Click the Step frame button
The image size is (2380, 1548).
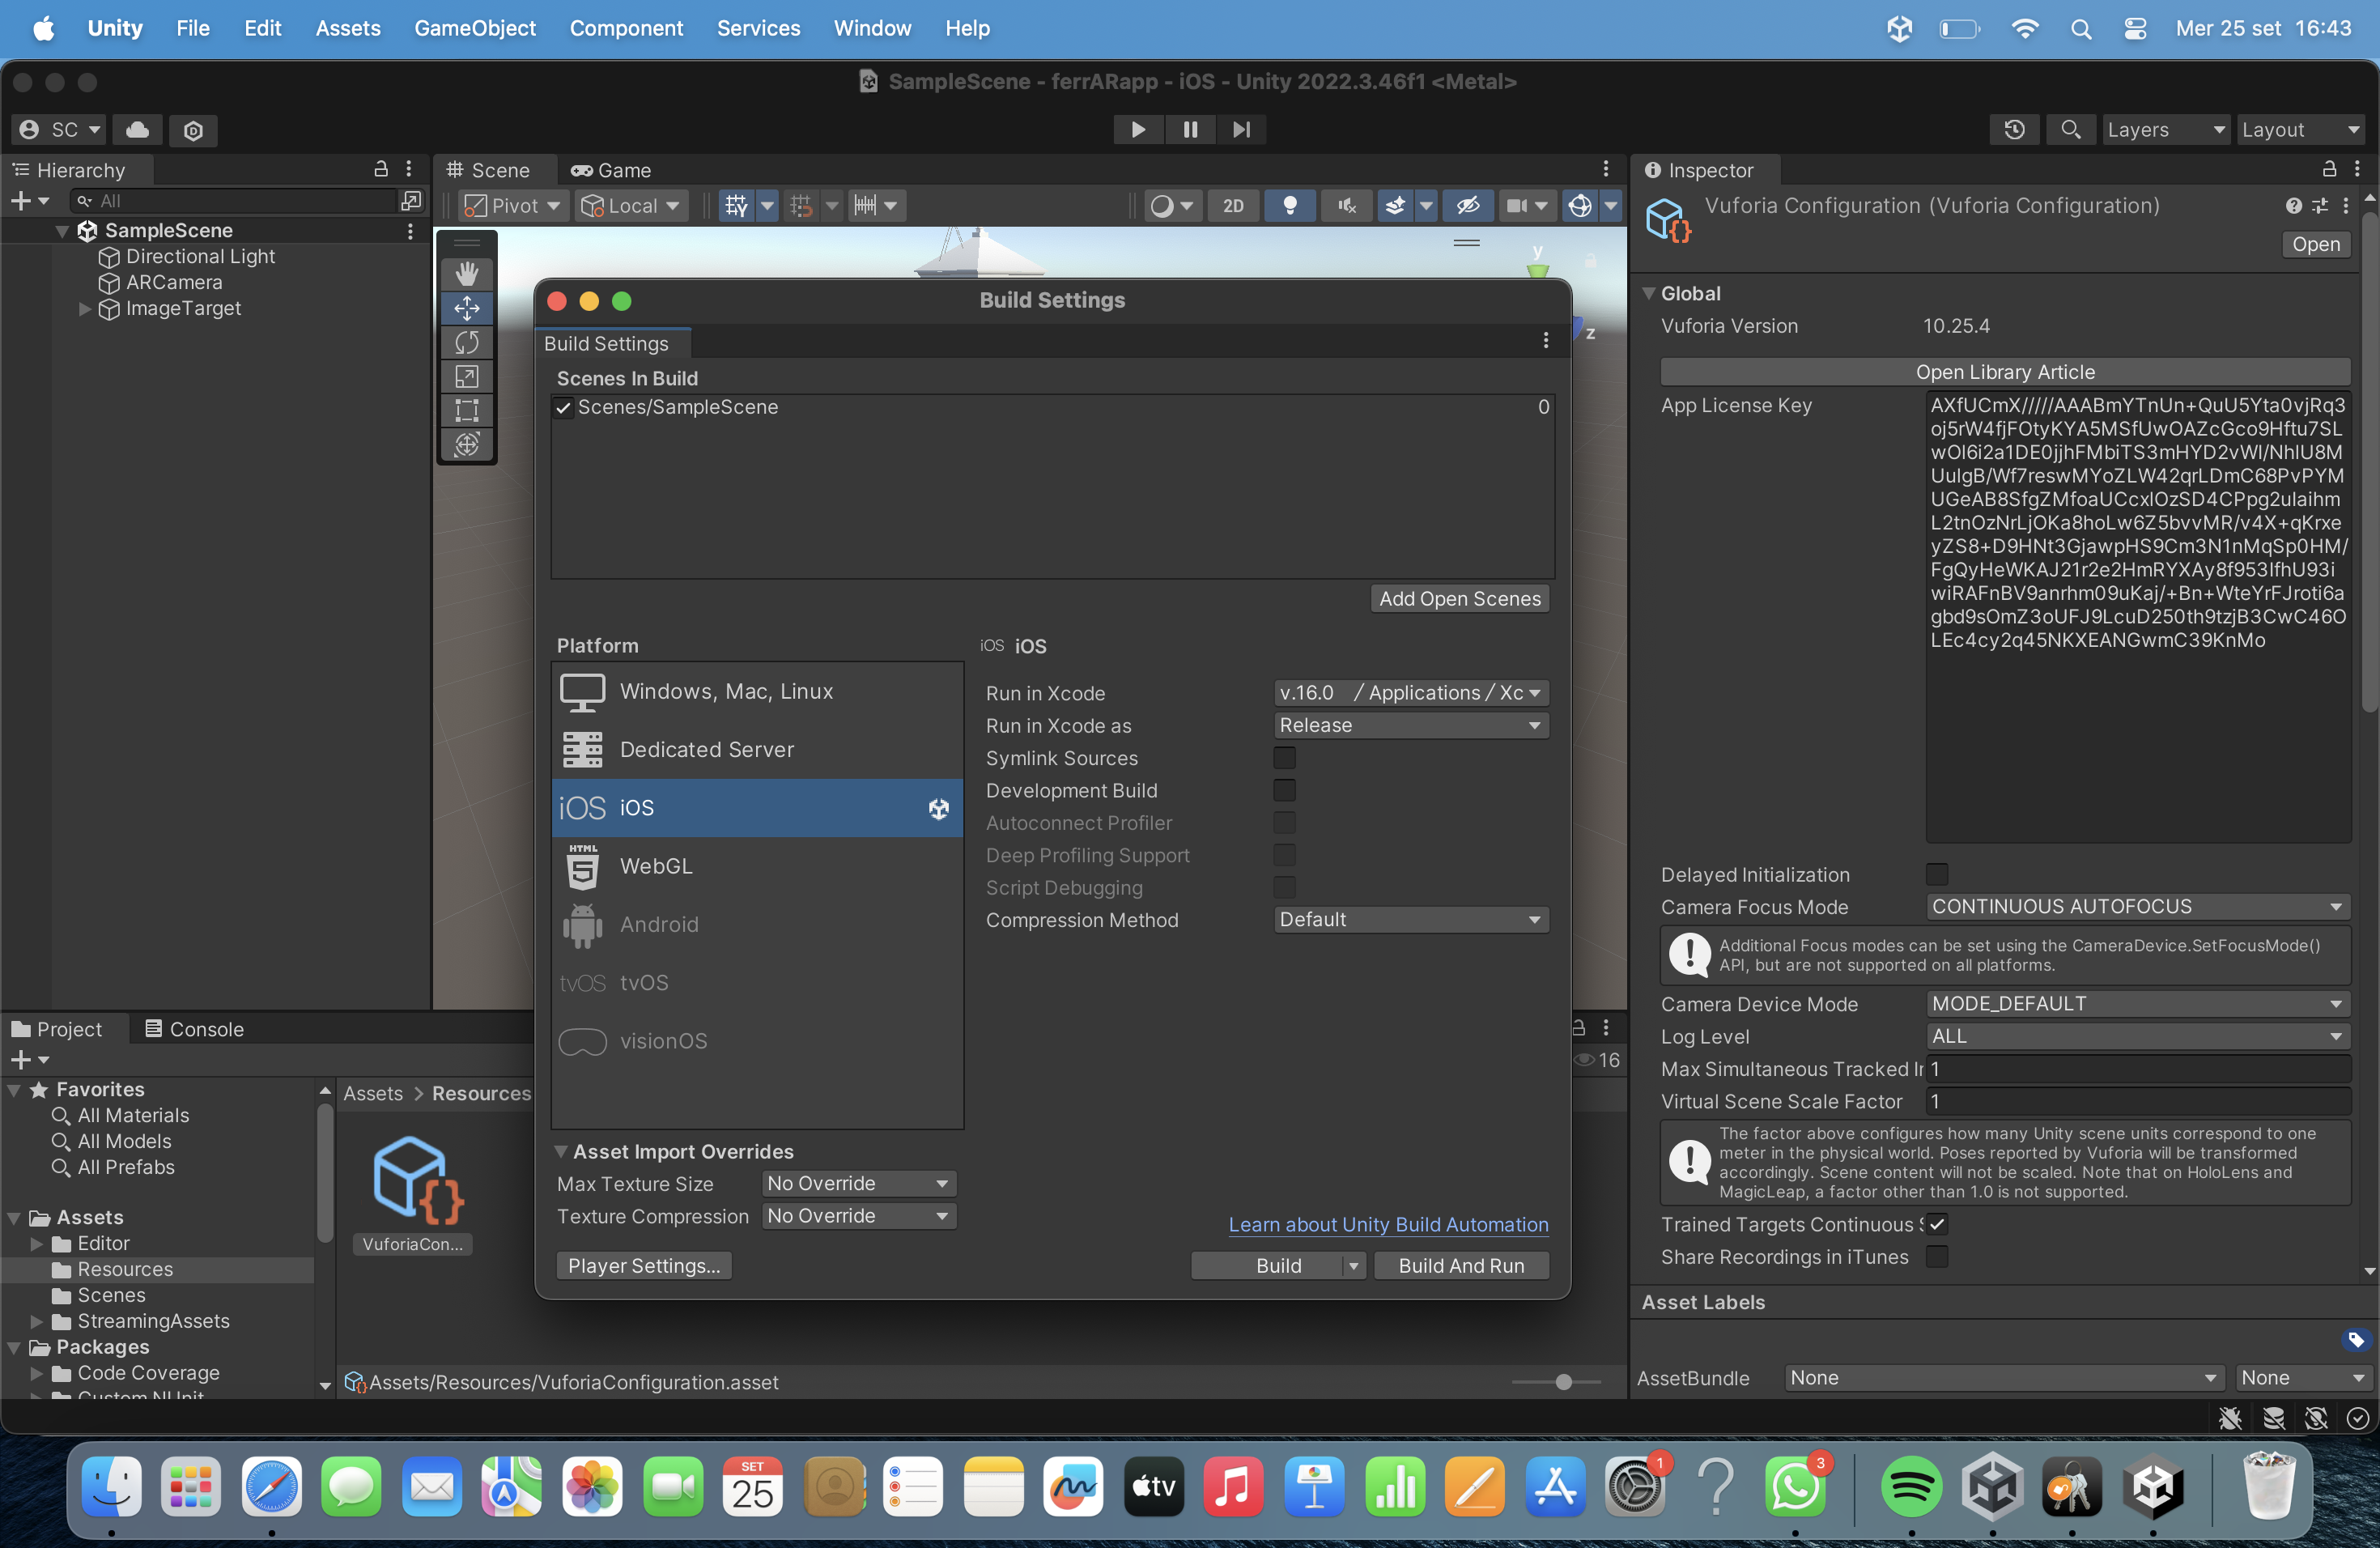coord(1241,129)
